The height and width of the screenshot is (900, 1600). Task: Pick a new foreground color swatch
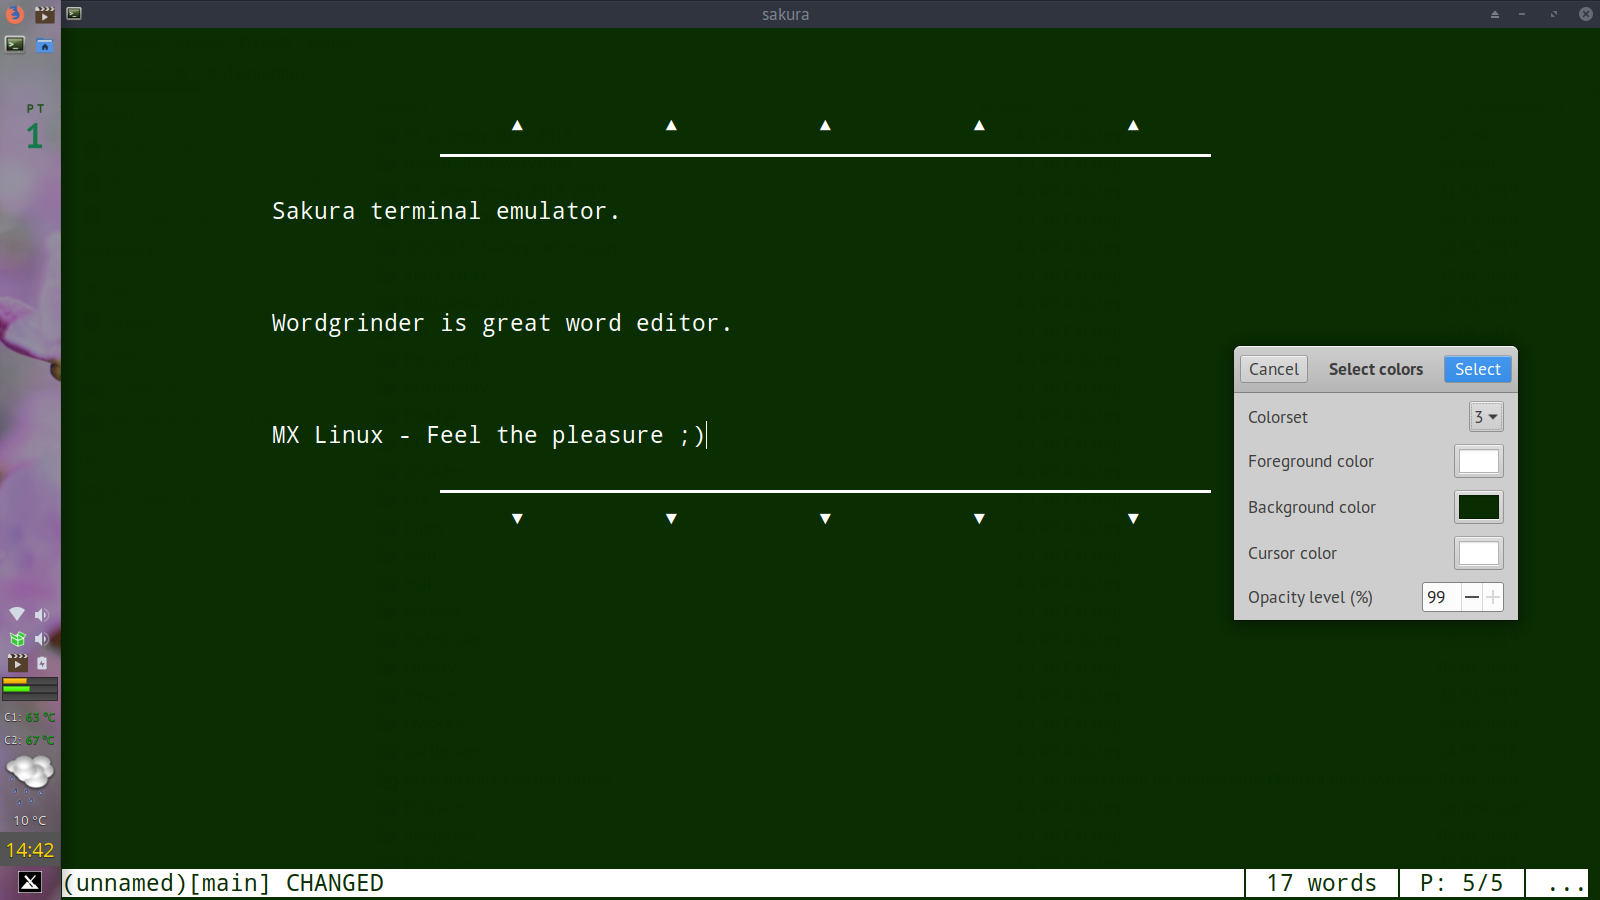click(x=1479, y=461)
